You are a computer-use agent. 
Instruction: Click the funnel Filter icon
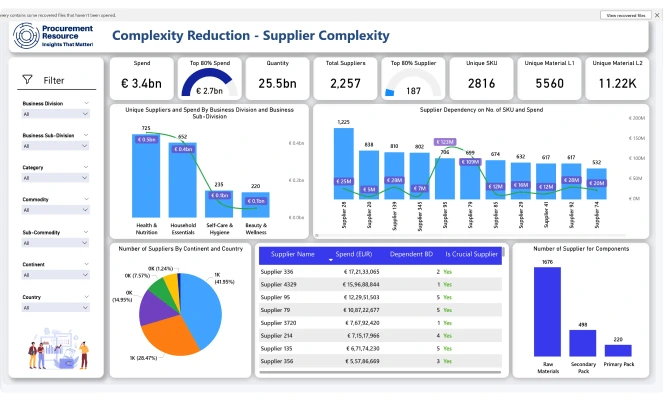click(x=27, y=80)
